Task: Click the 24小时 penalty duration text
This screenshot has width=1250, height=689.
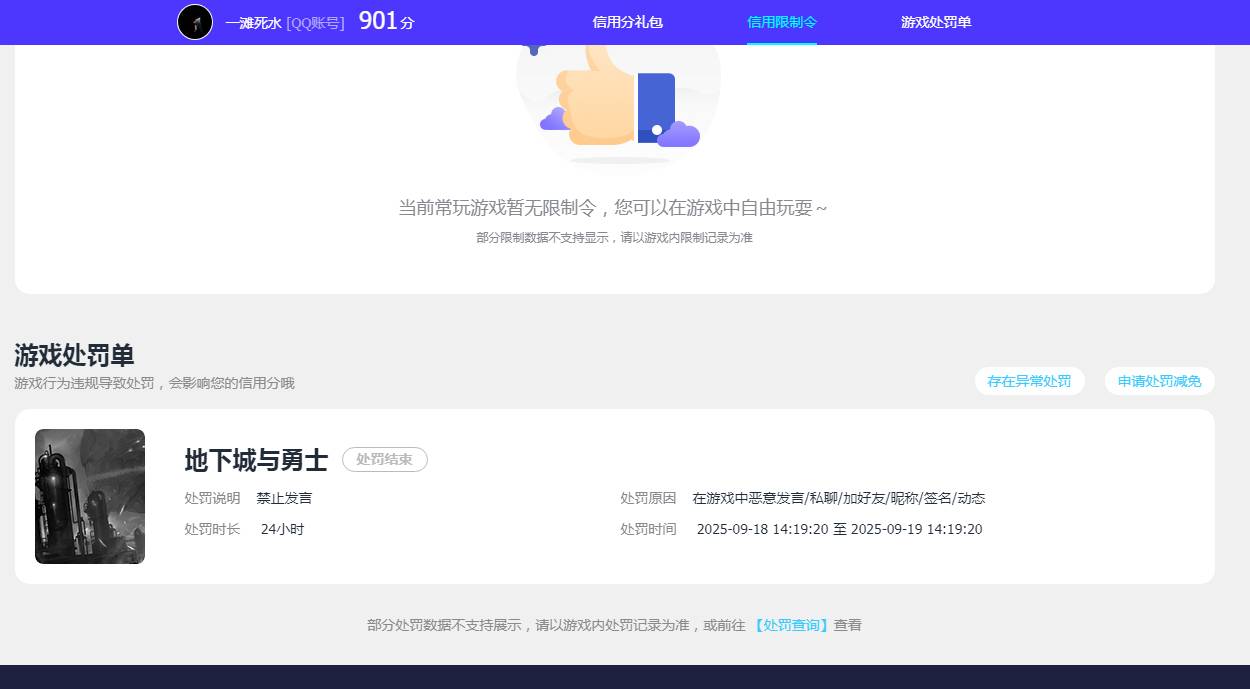Action: tap(282, 529)
